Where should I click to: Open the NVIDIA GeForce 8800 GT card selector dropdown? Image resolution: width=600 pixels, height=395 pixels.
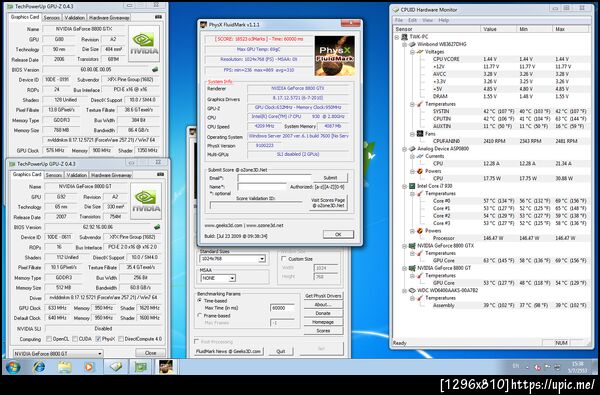[x=58, y=353]
